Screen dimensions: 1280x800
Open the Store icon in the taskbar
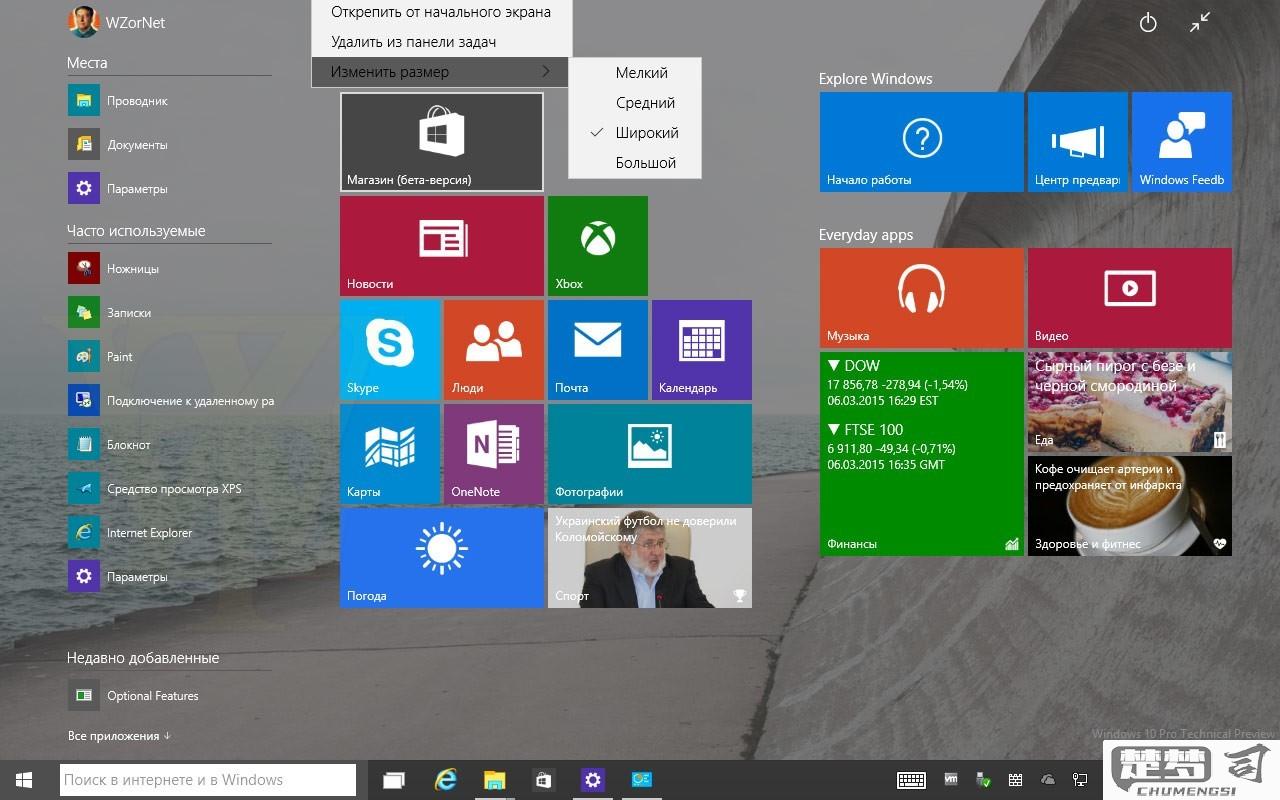coord(543,780)
